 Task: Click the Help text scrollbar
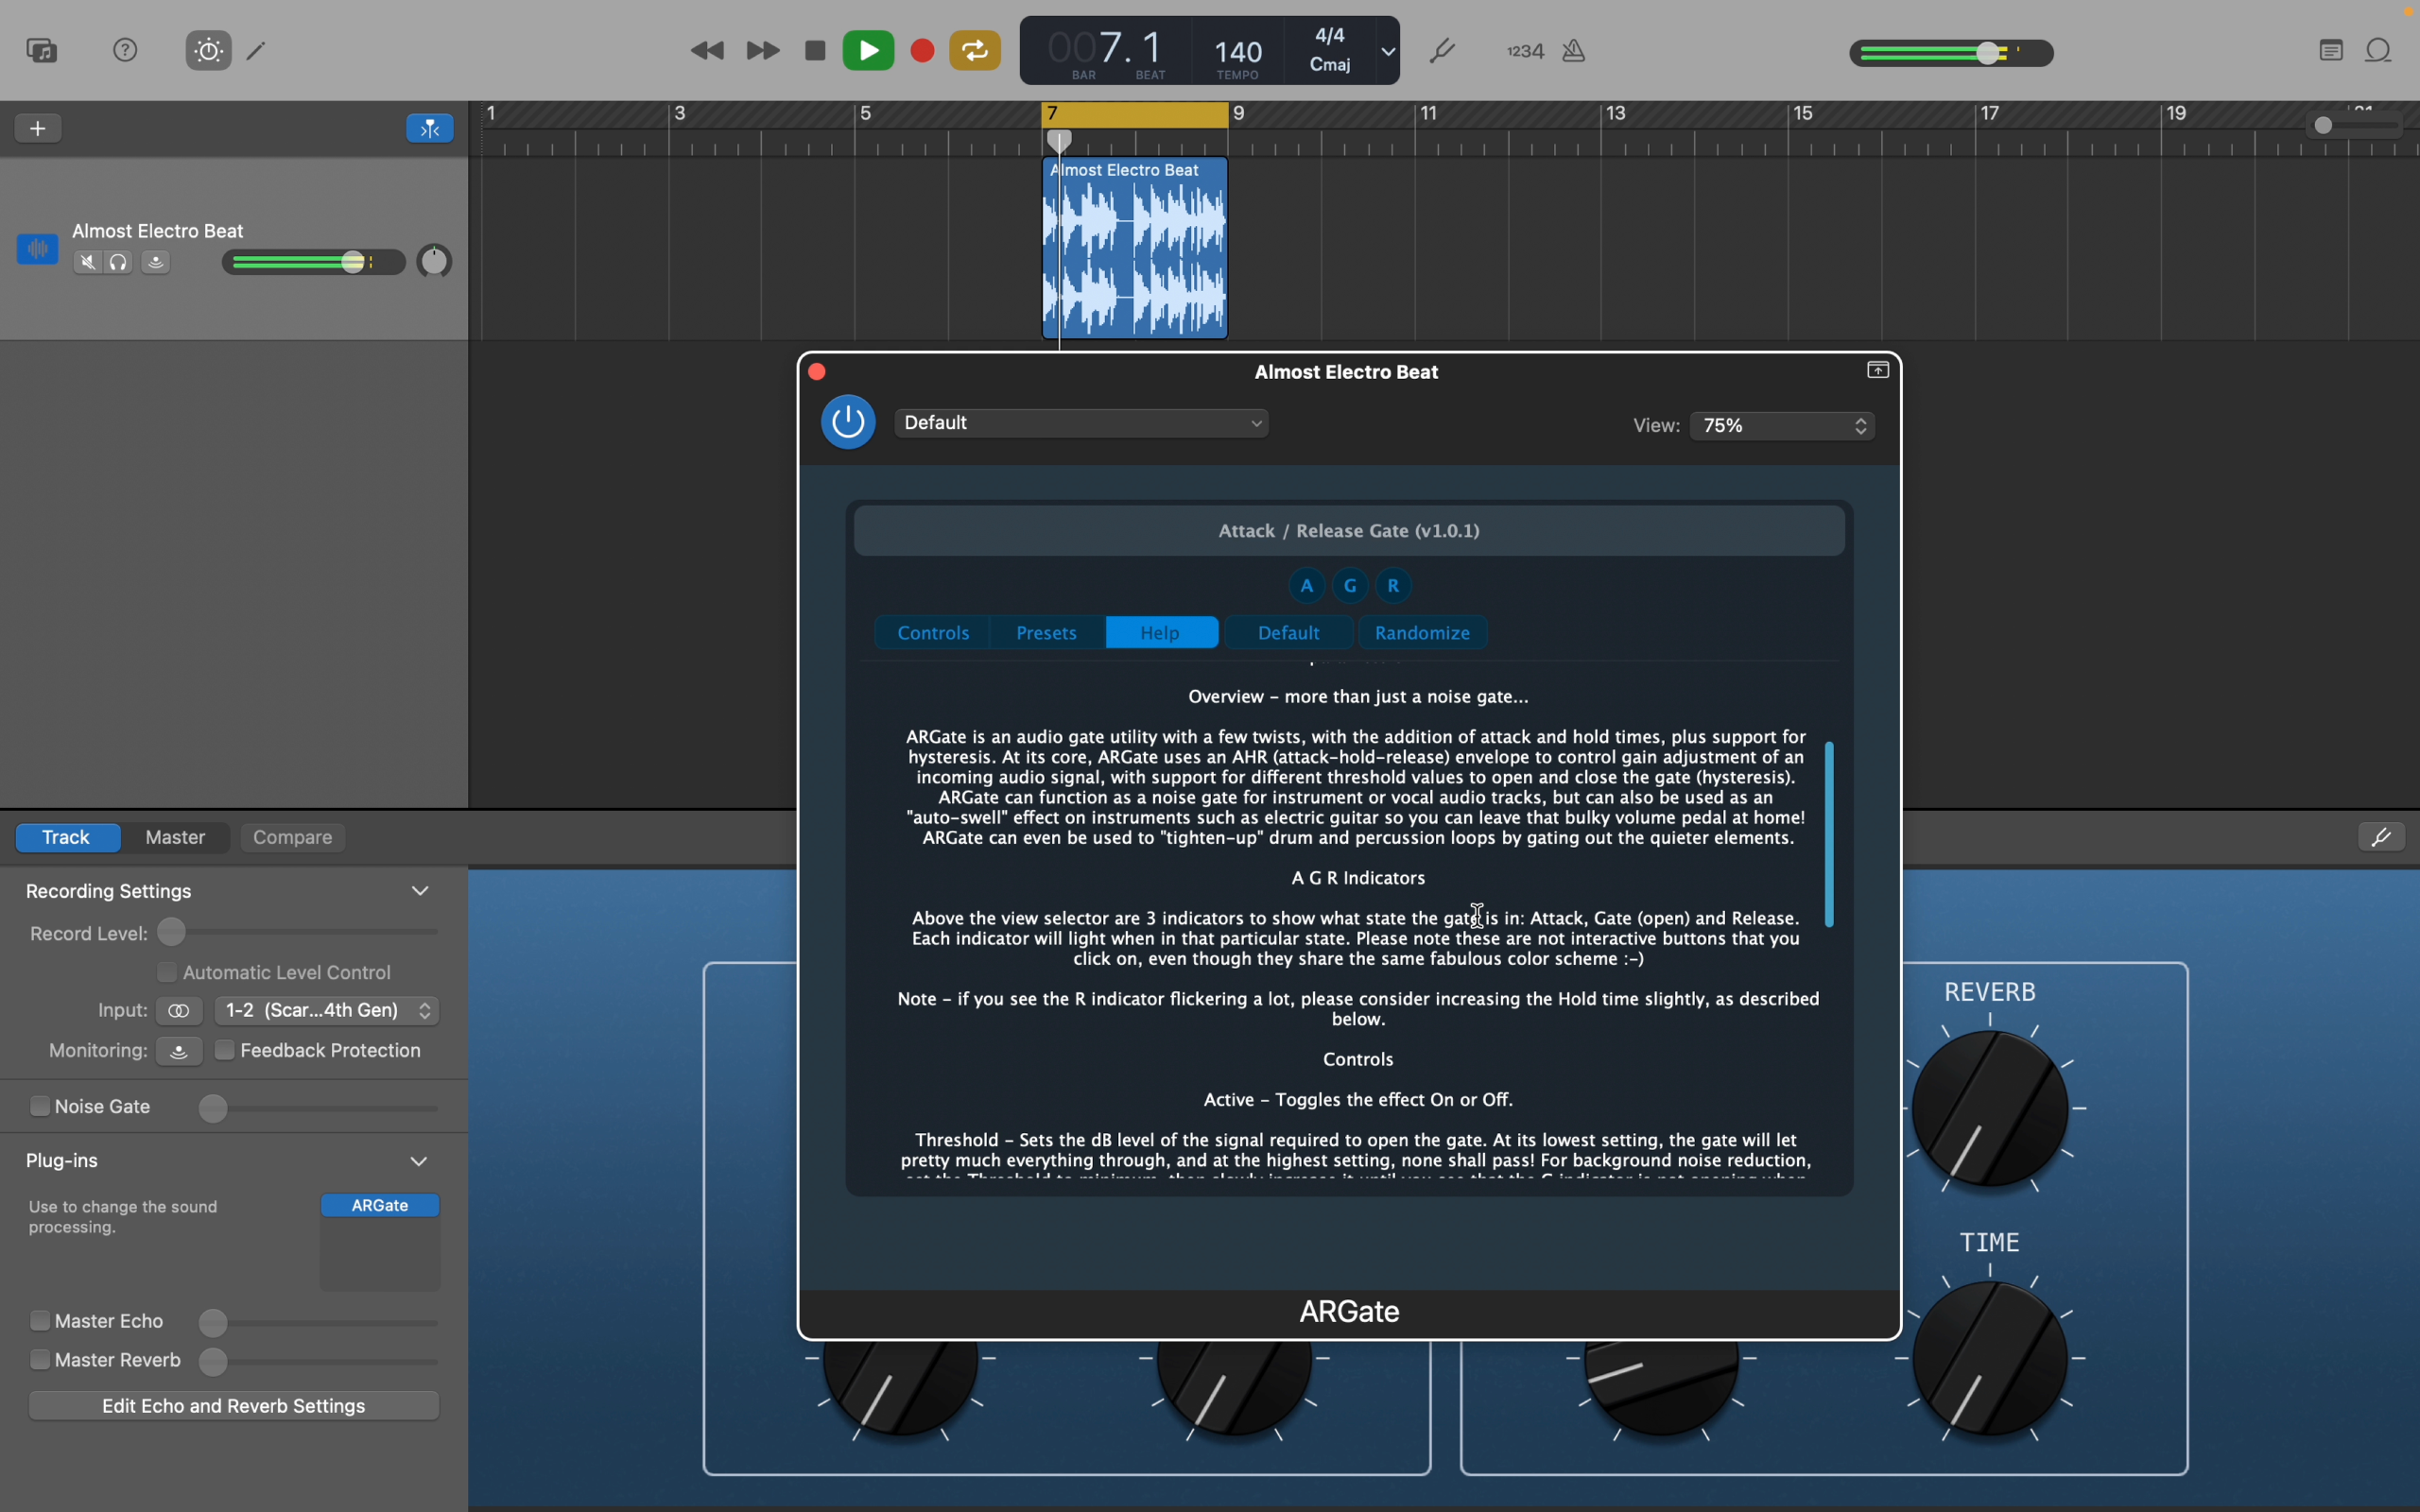(x=1830, y=834)
